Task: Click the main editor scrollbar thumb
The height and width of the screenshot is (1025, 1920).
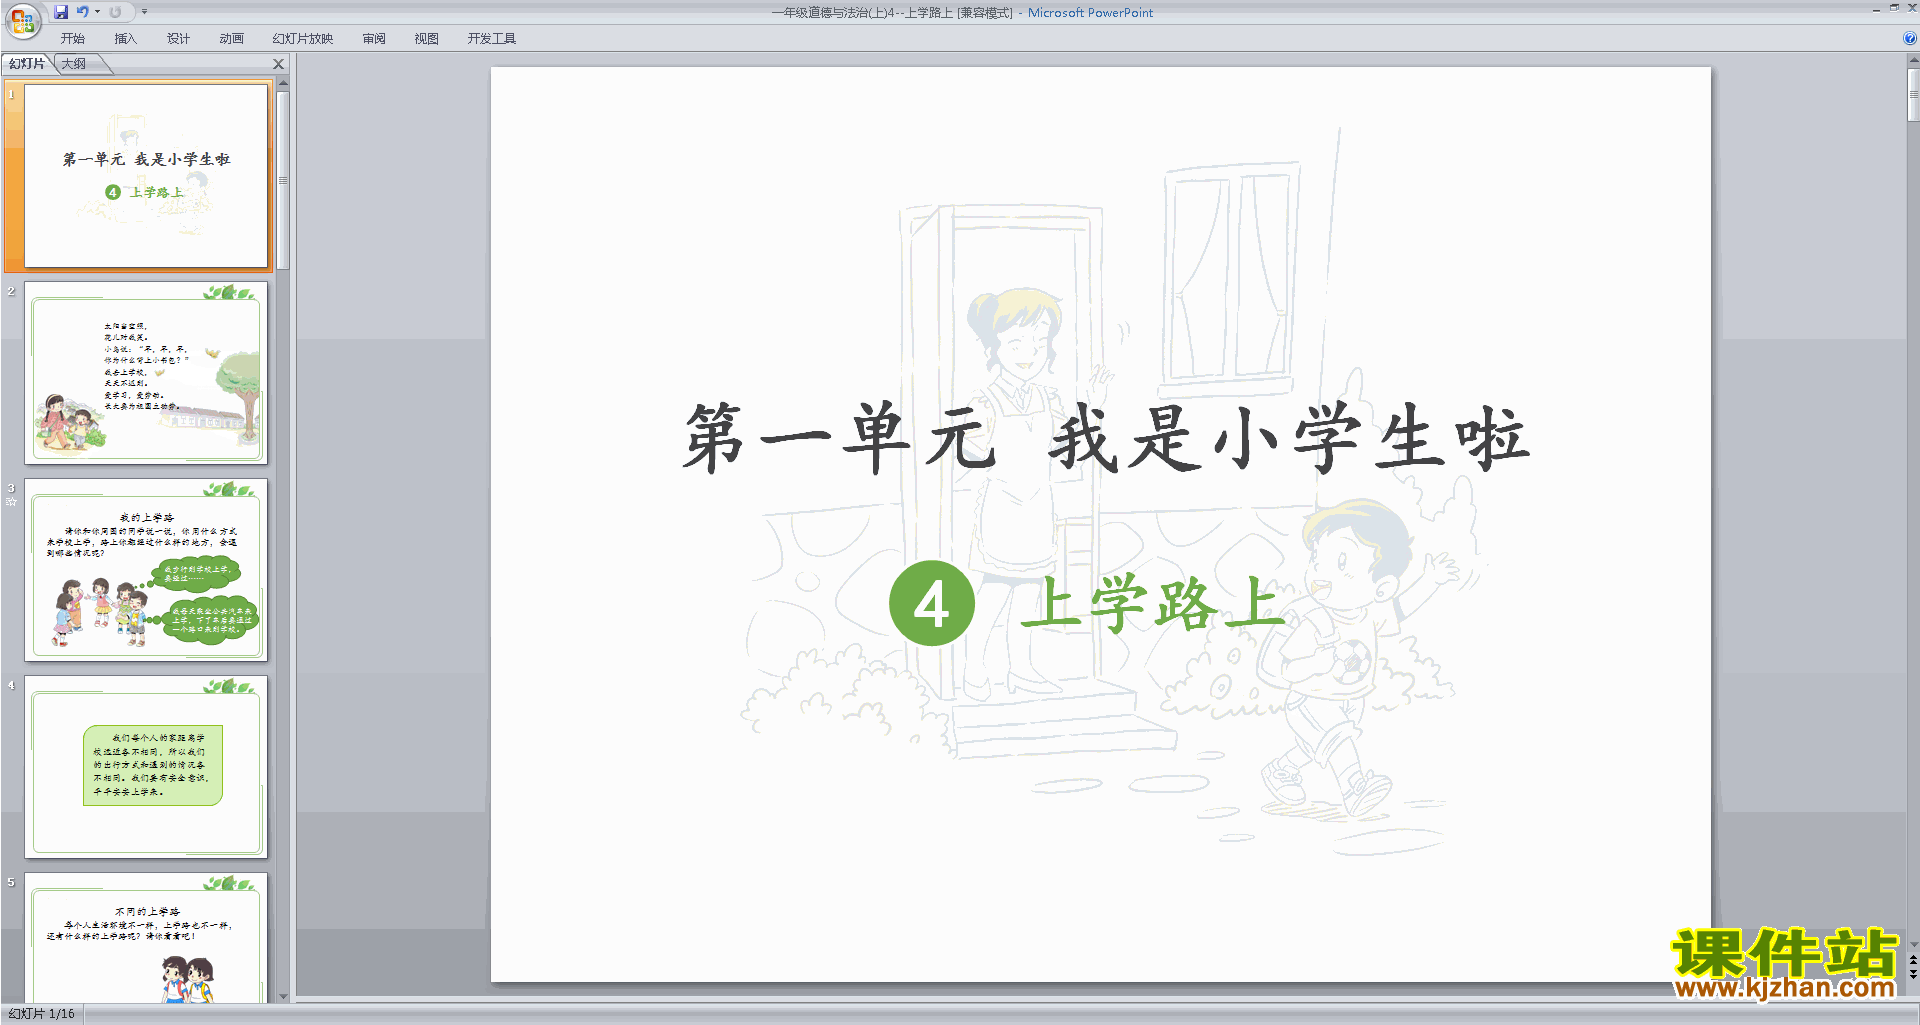Action: click(1913, 96)
